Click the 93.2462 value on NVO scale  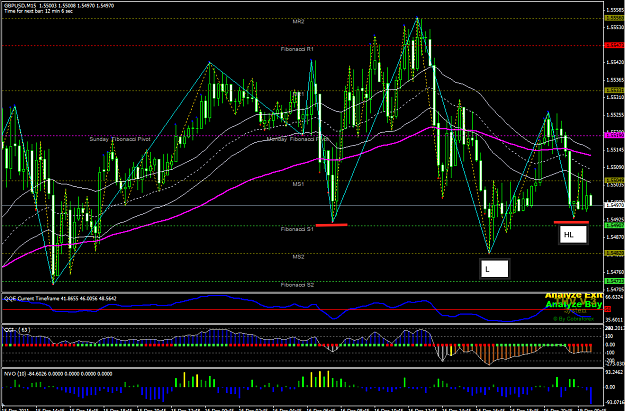615,372
